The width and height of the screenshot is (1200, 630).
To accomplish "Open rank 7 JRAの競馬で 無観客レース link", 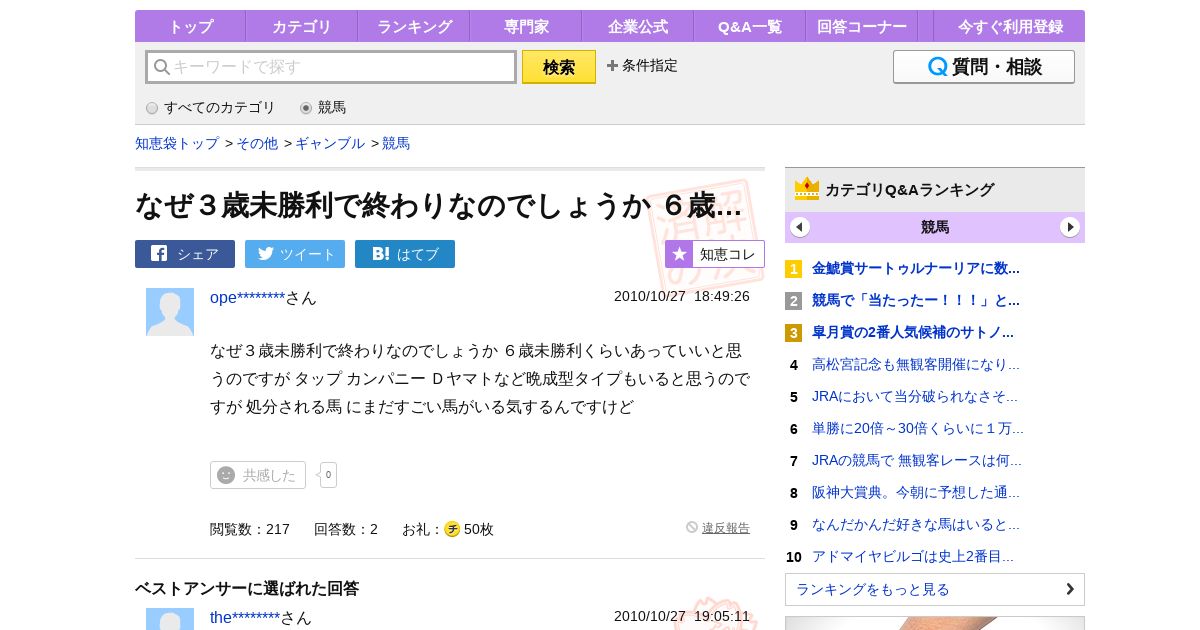I will coord(917,460).
